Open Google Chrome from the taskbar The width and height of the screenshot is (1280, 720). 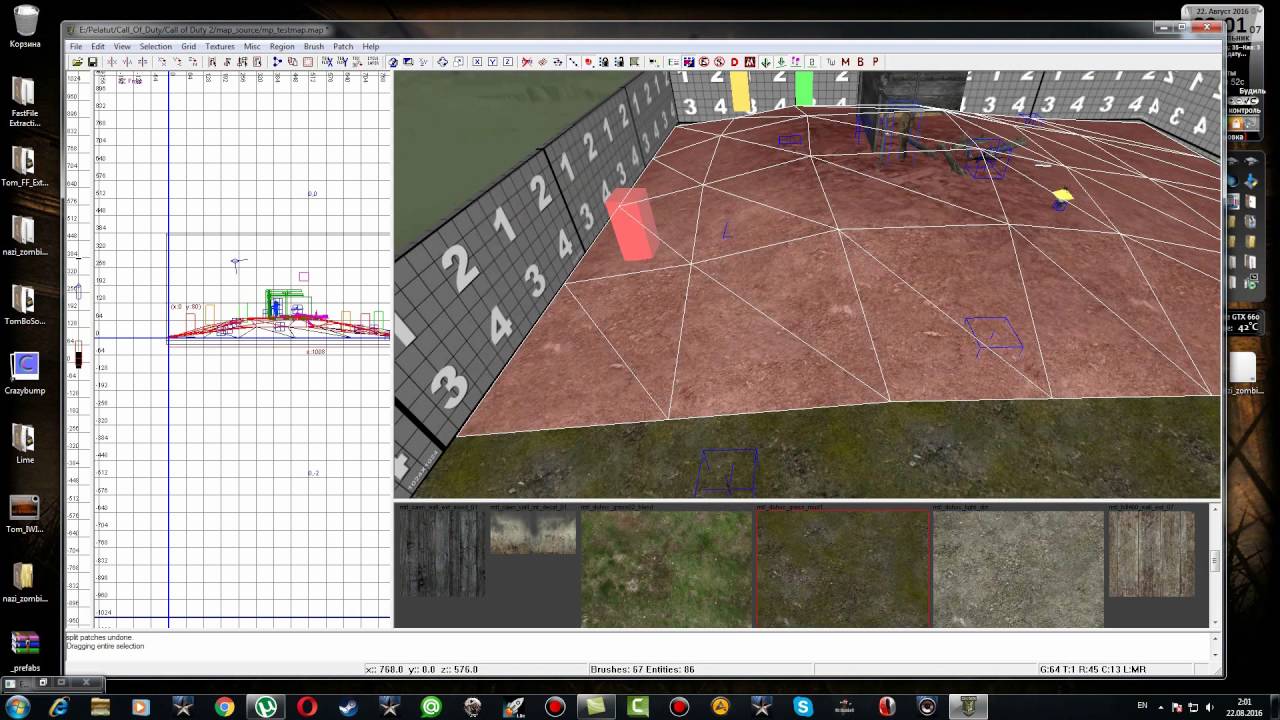pyautogui.click(x=223, y=707)
